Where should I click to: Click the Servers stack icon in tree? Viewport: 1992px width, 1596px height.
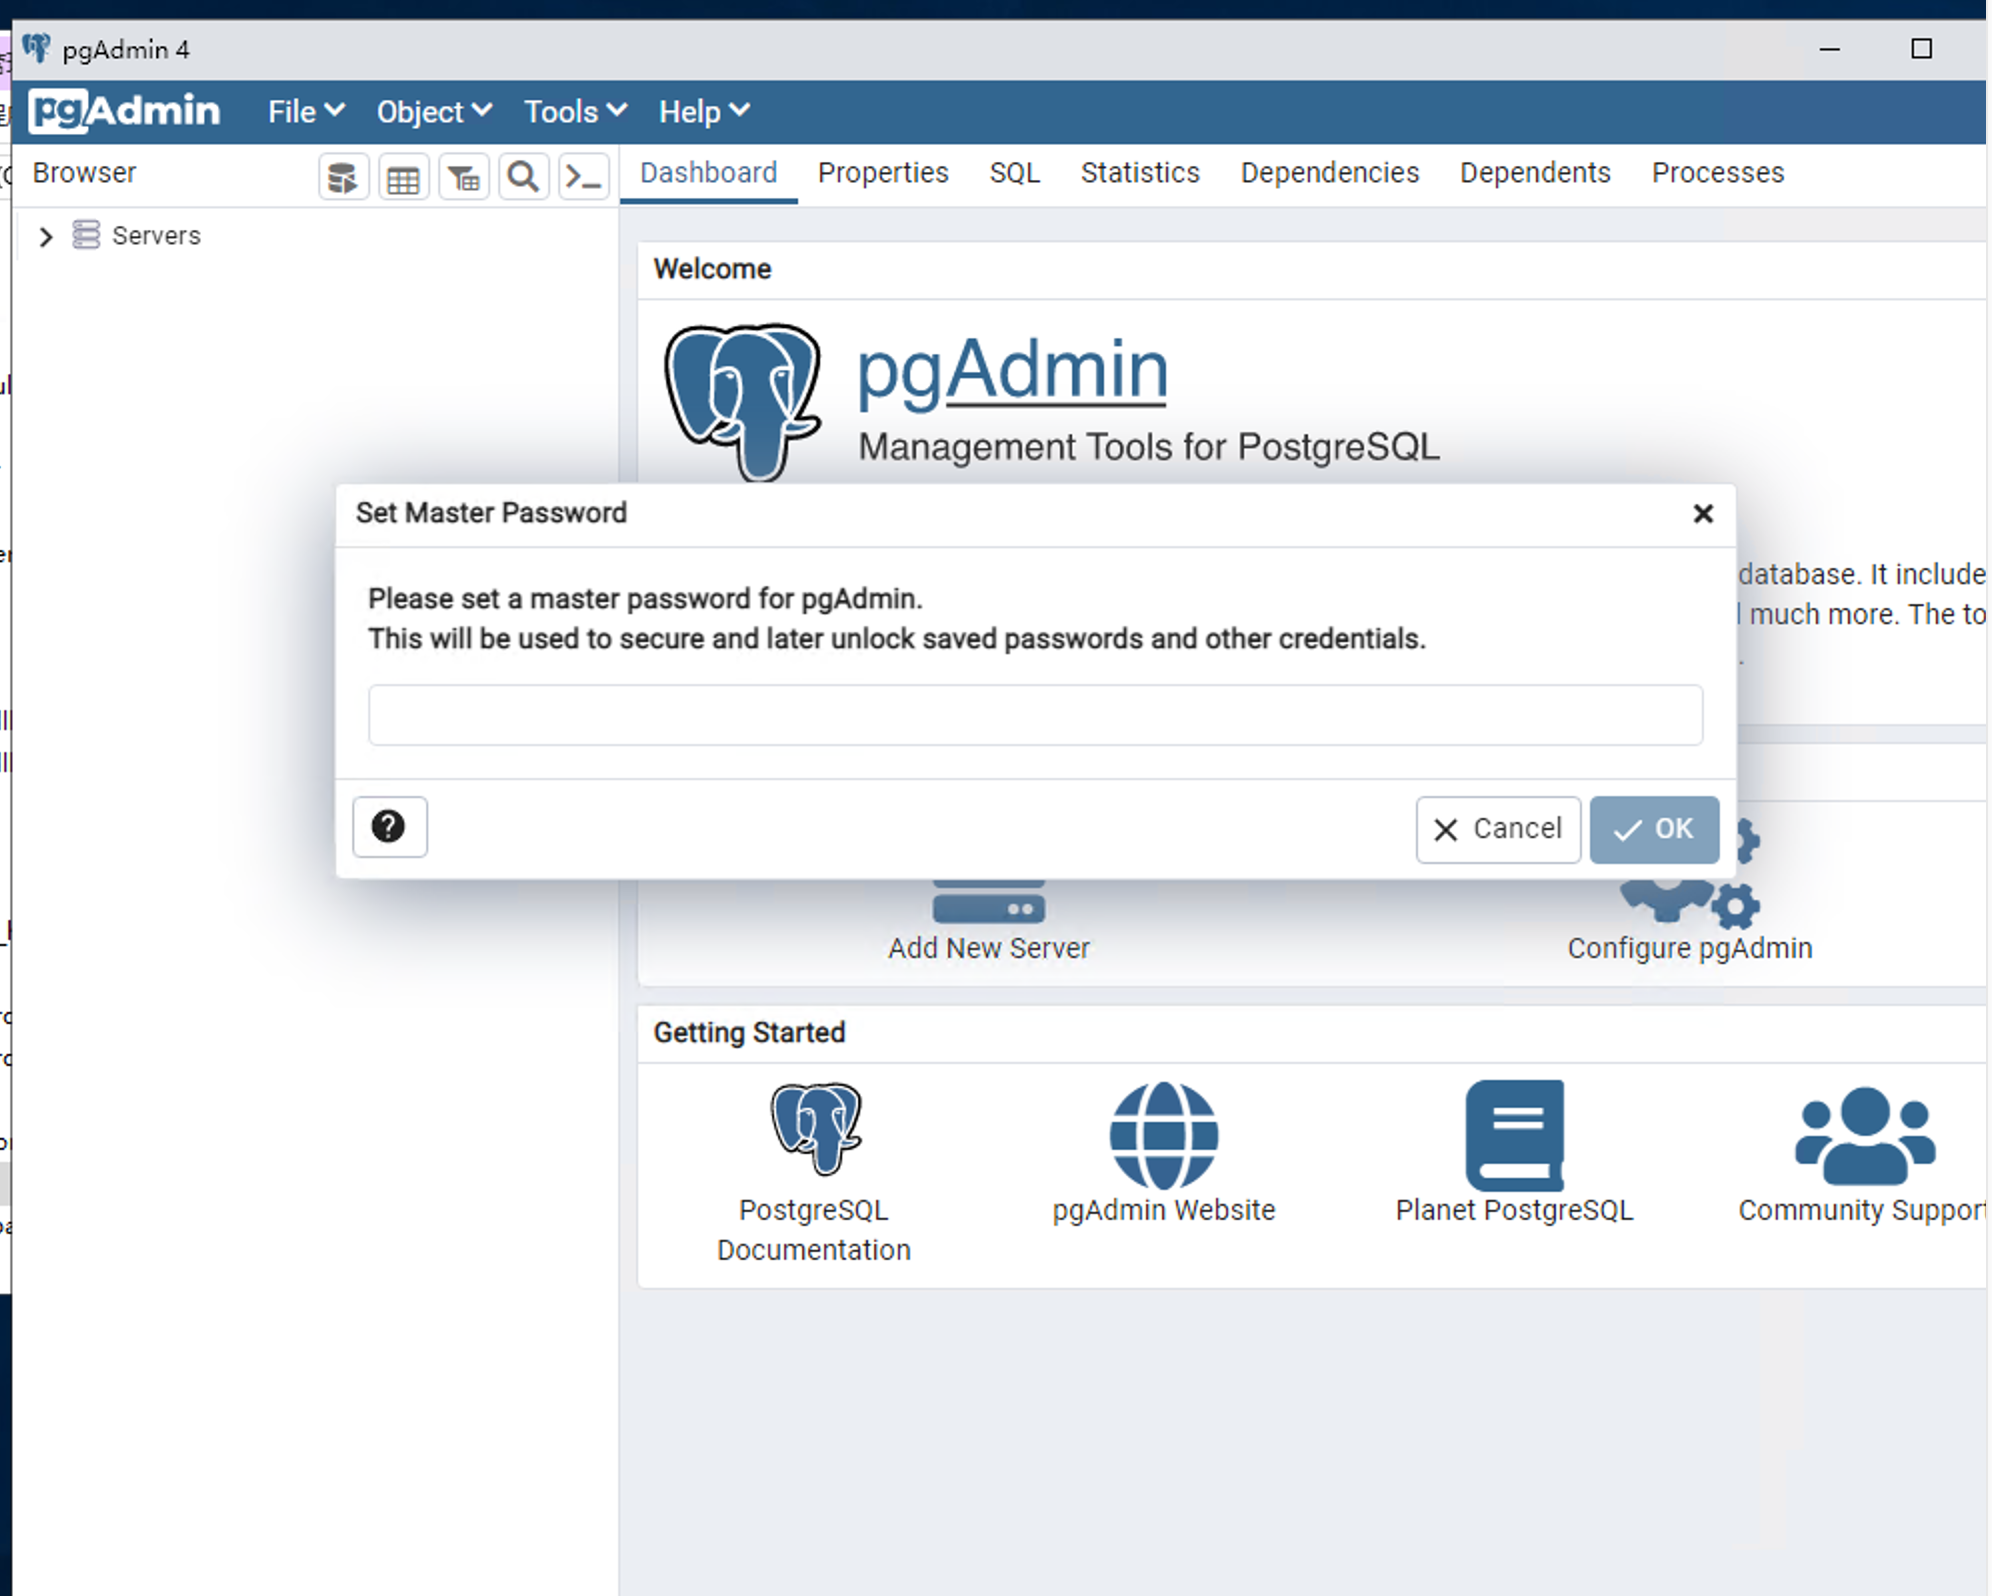(86, 235)
